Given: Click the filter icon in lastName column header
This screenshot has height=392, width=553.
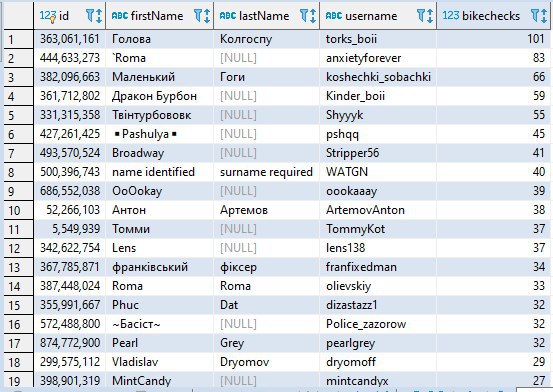Looking at the screenshot, I should 304,16.
